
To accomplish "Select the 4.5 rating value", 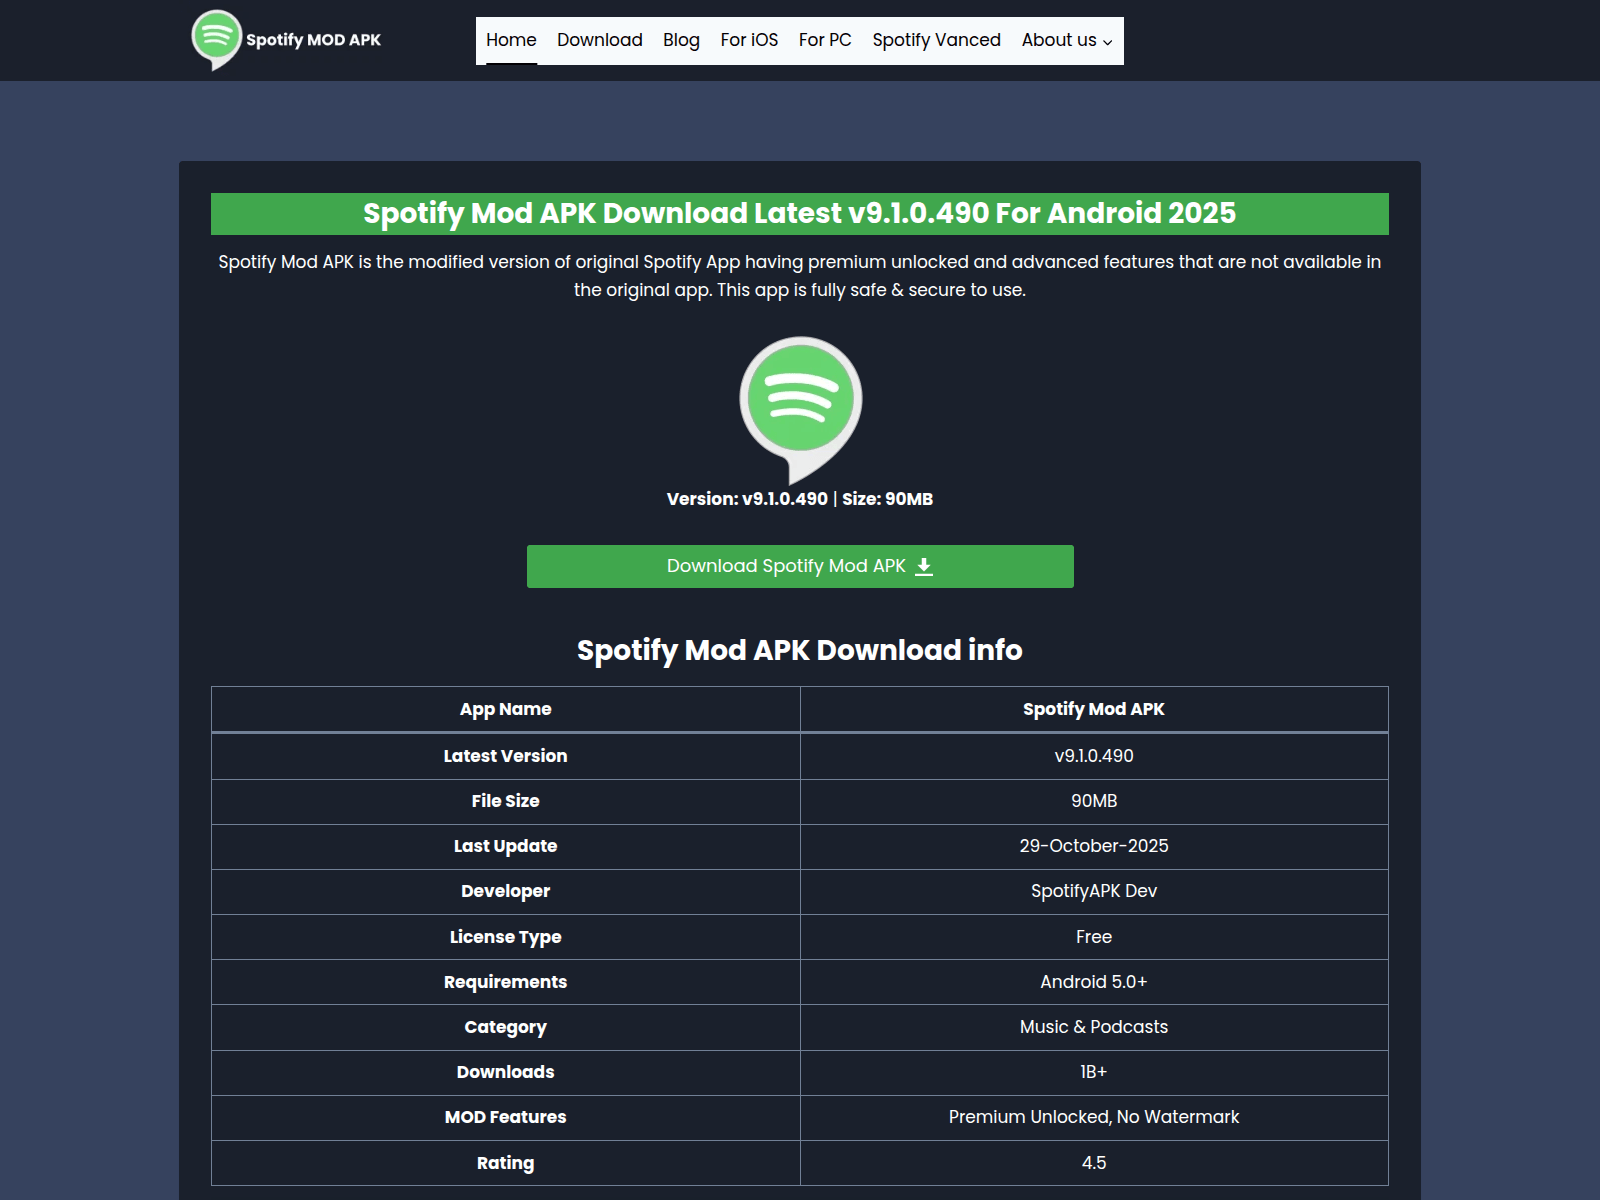I will (x=1094, y=1163).
